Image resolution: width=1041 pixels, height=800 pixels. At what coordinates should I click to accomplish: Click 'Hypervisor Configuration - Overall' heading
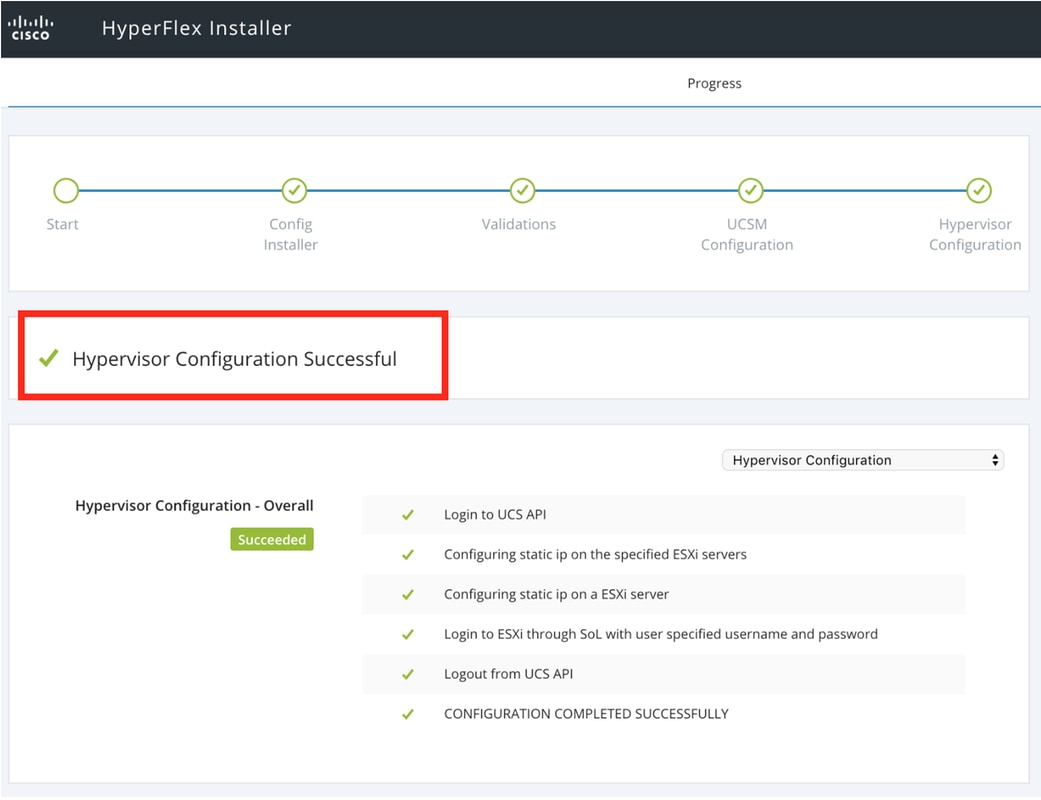point(194,505)
